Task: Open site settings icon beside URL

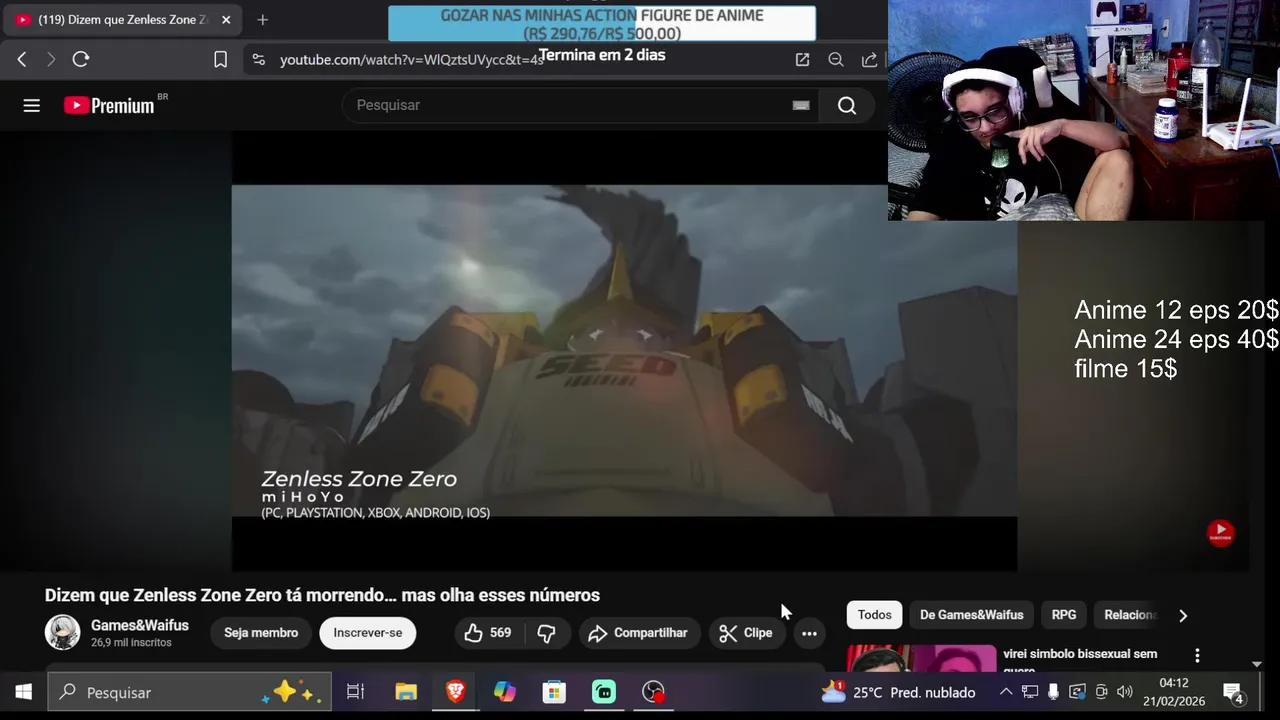Action: (x=259, y=60)
